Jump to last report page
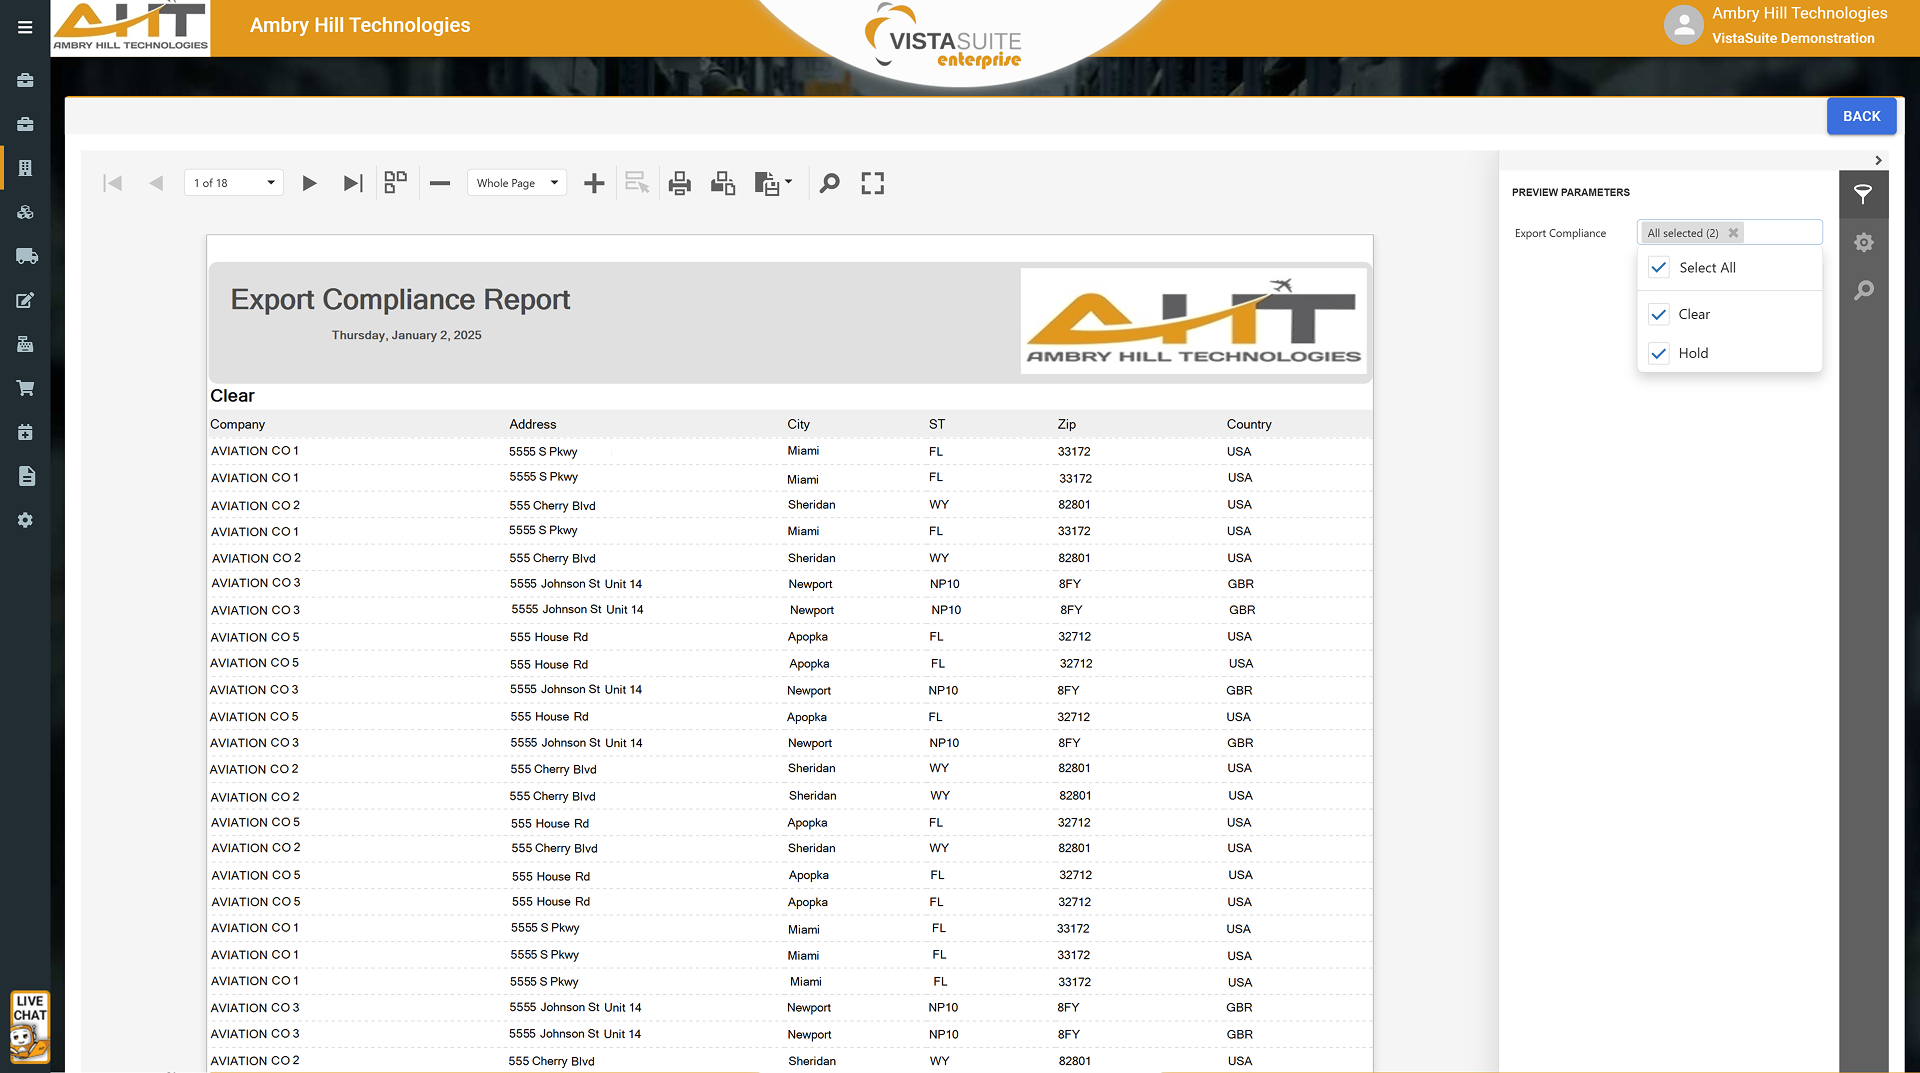This screenshot has width=1920, height=1073. tap(352, 183)
